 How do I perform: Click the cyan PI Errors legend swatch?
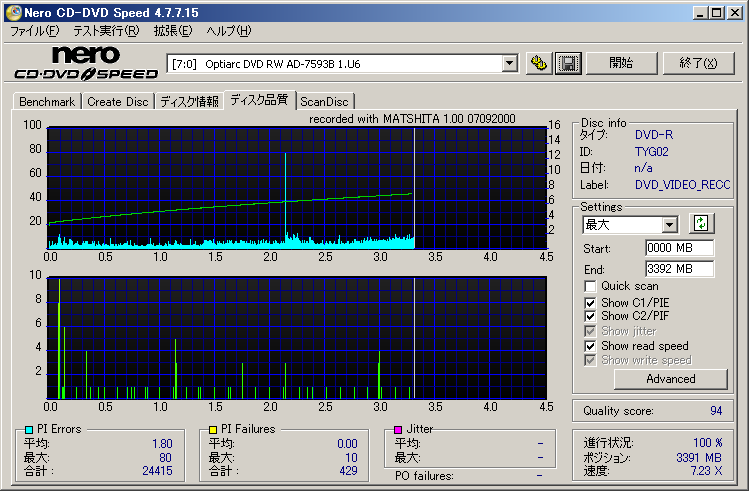coord(29,430)
